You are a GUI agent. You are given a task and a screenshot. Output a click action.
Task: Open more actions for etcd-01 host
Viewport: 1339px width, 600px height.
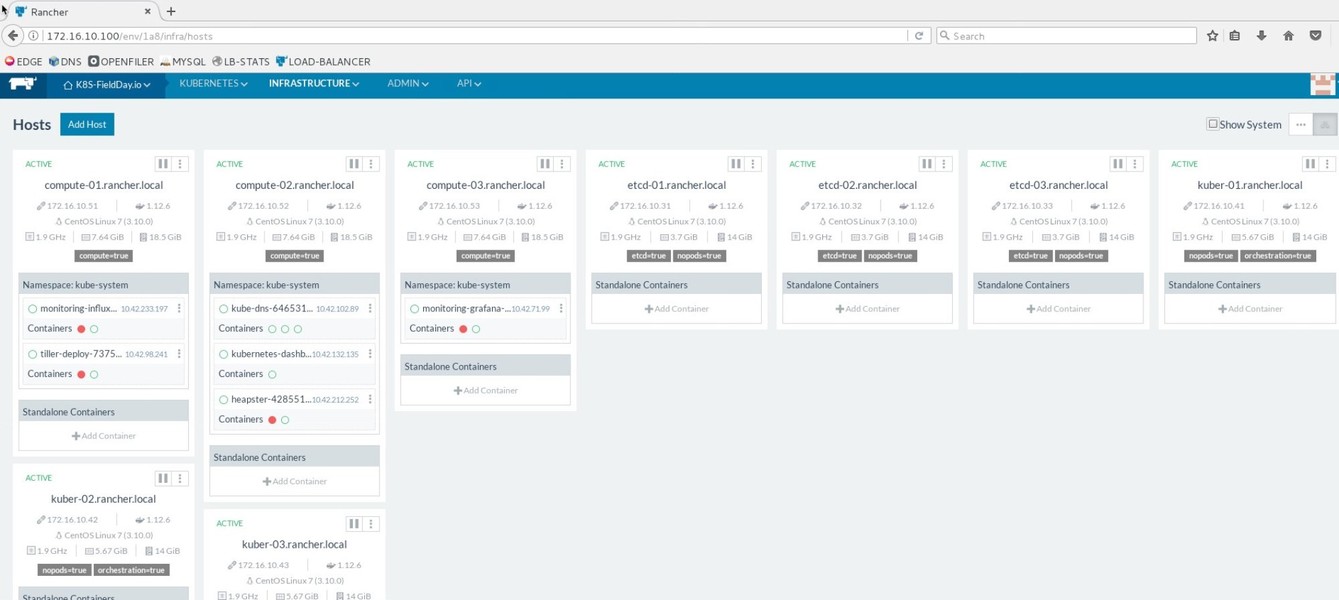tap(753, 164)
